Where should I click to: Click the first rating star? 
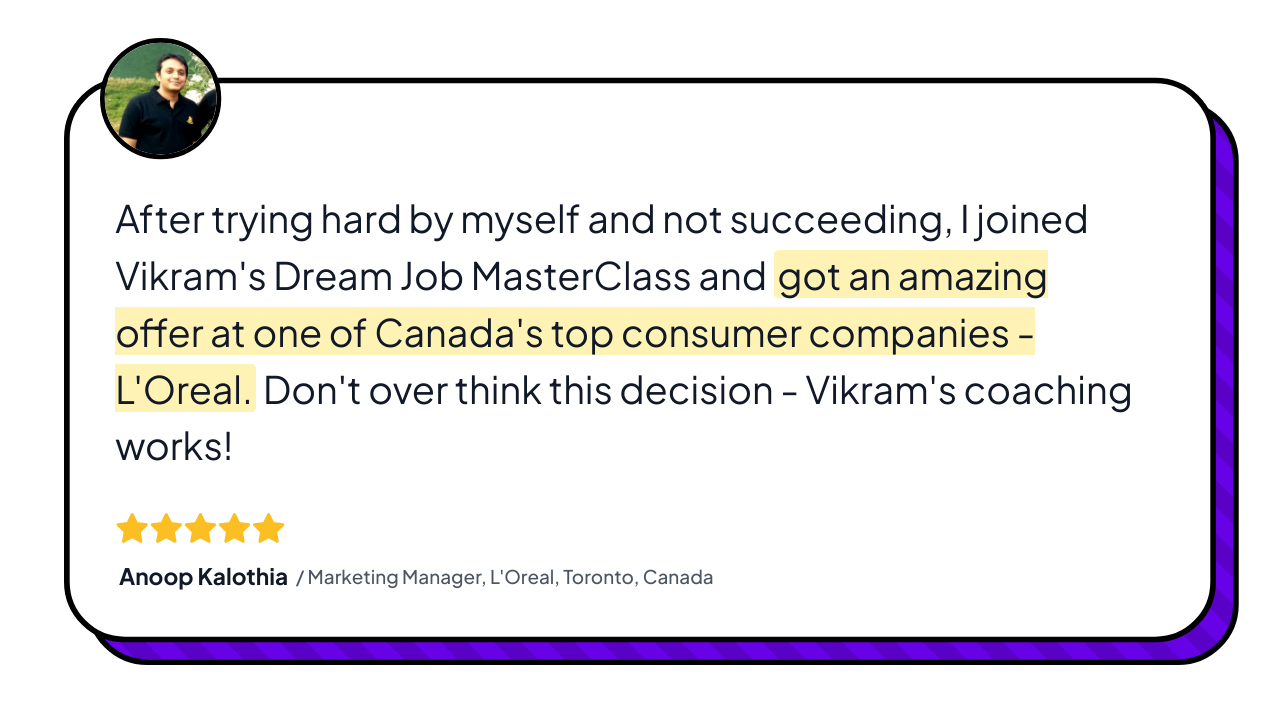(132, 529)
